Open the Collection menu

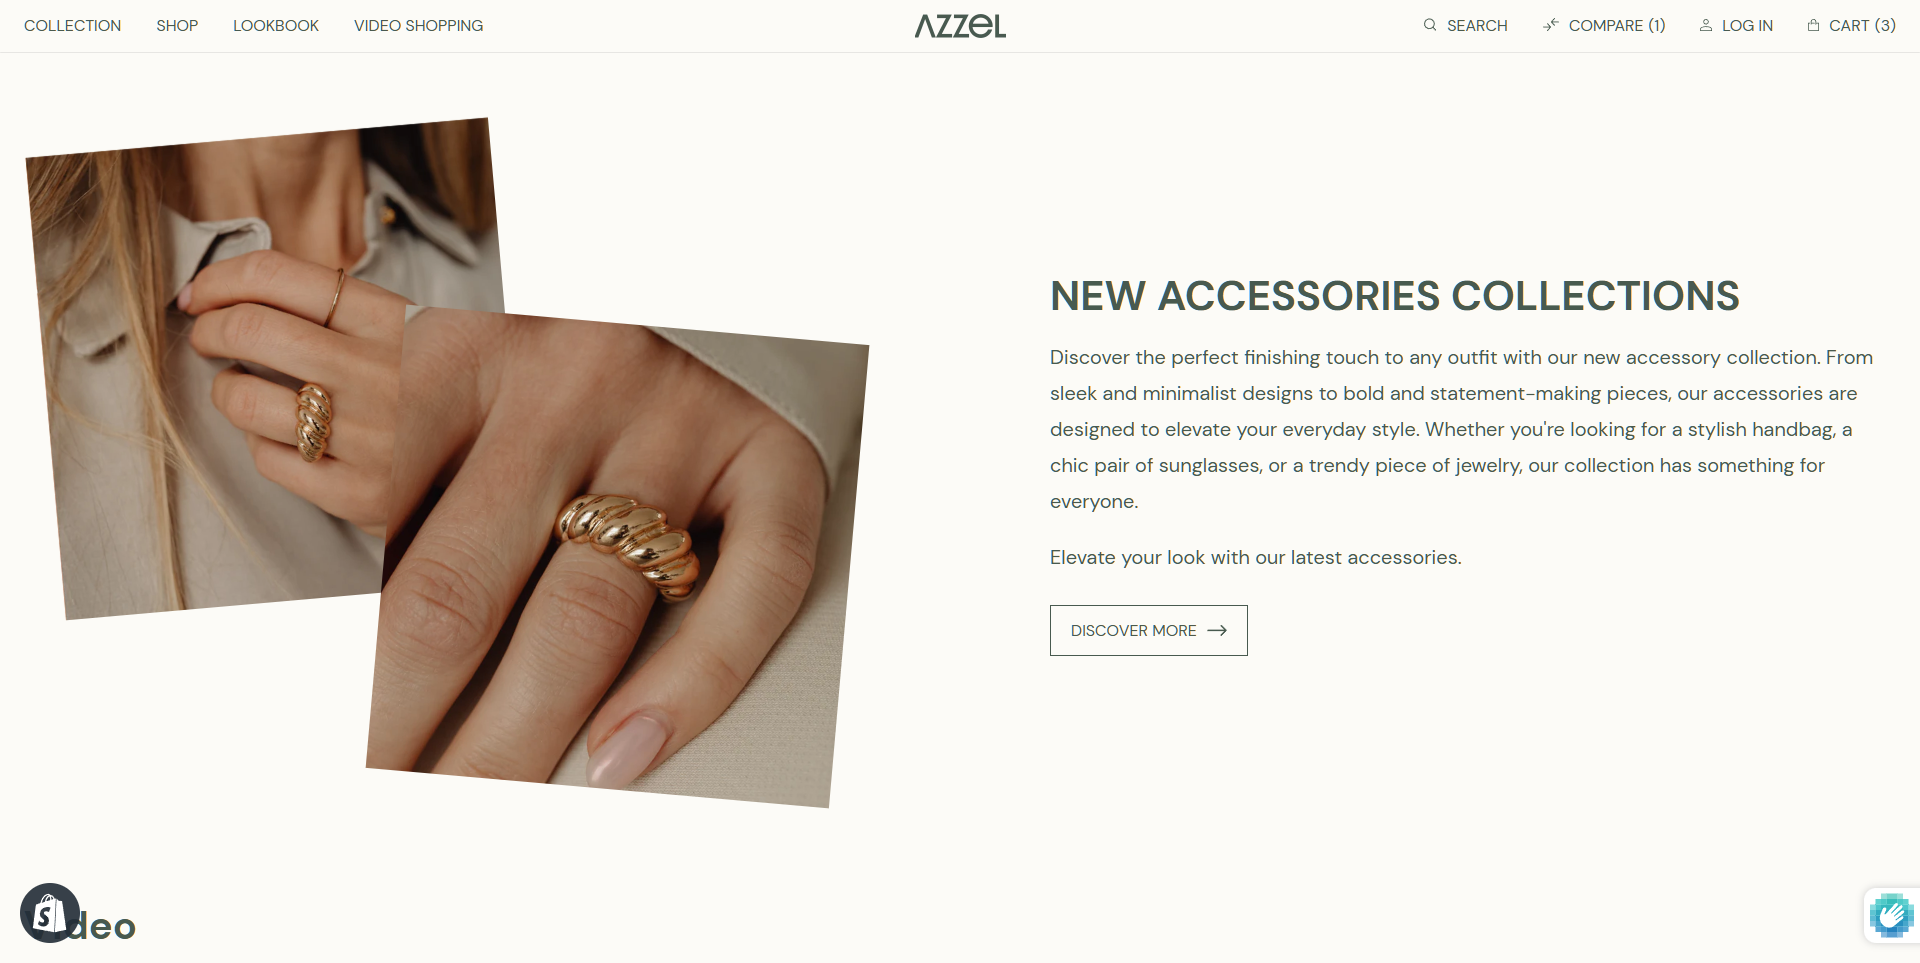pos(72,25)
